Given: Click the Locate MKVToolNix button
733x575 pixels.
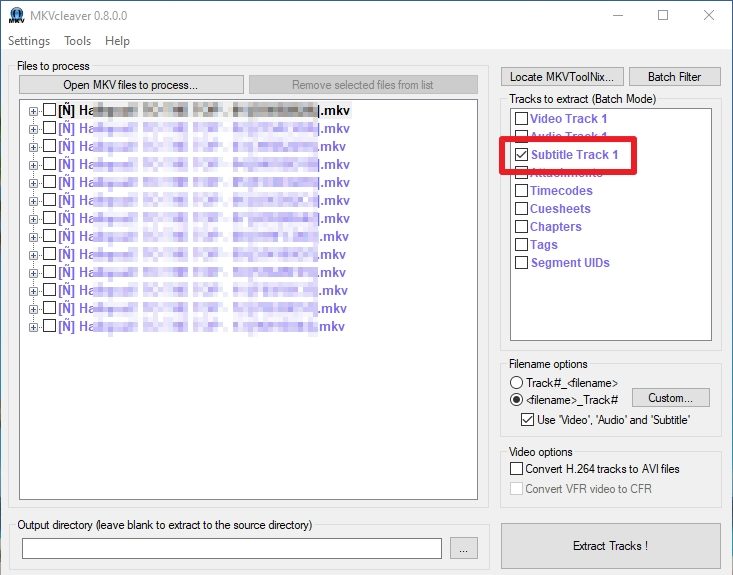Looking at the screenshot, I should pyautogui.click(x=562, y=77).
